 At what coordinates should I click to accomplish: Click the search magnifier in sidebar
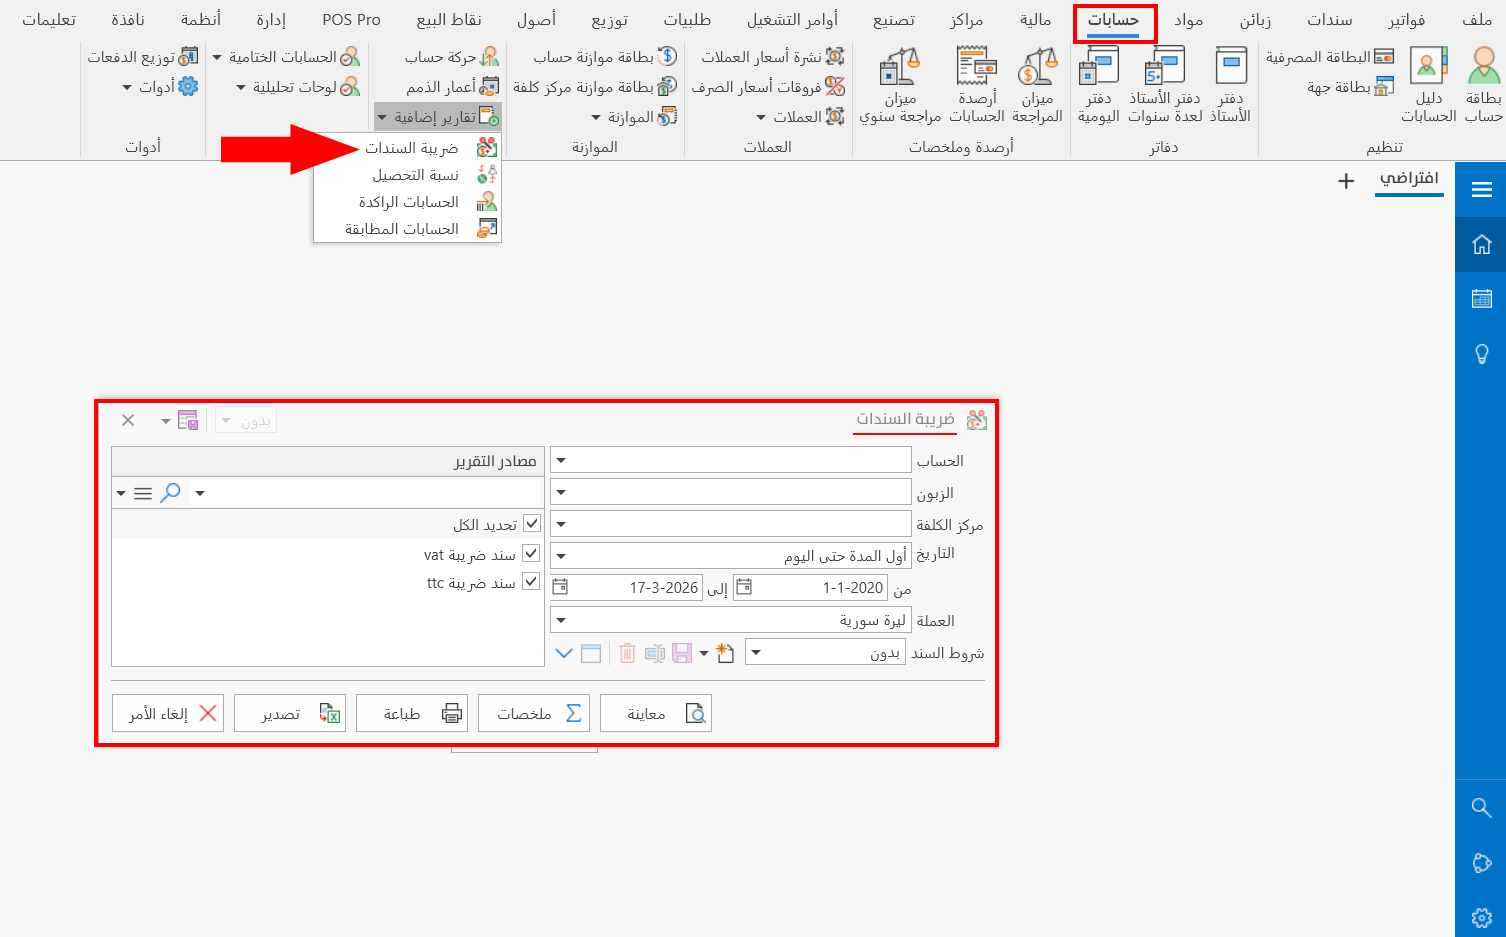click(x=1481, y=807)
